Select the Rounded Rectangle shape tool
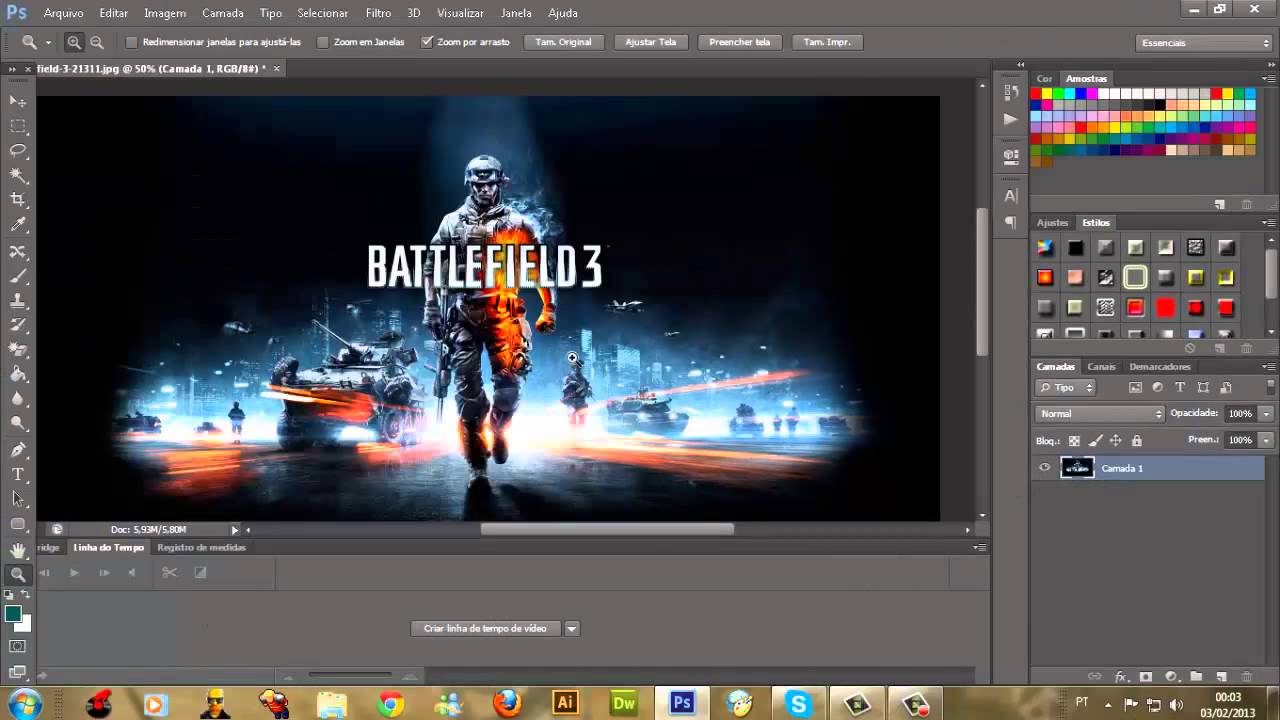 click(18, 524)
